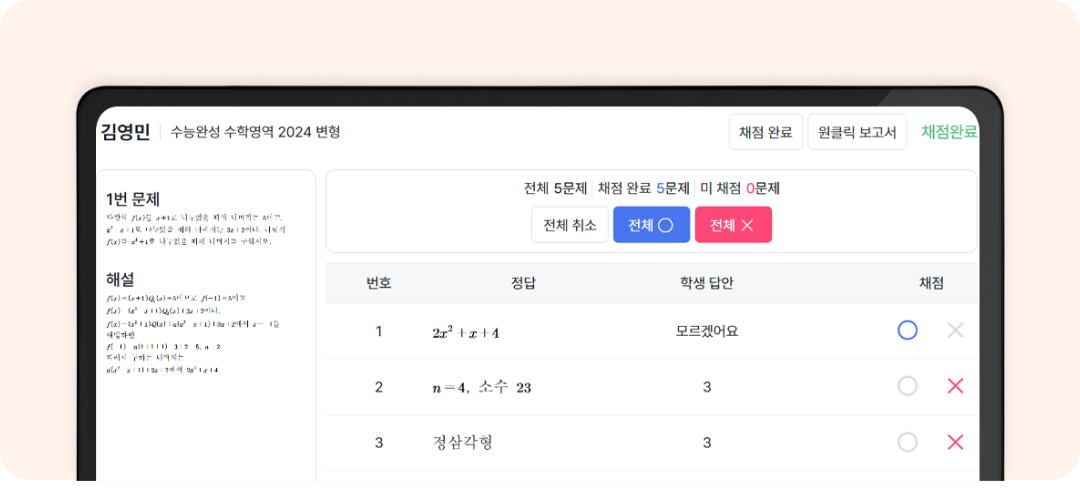Click the 채점 완료 button

point(765,132)
